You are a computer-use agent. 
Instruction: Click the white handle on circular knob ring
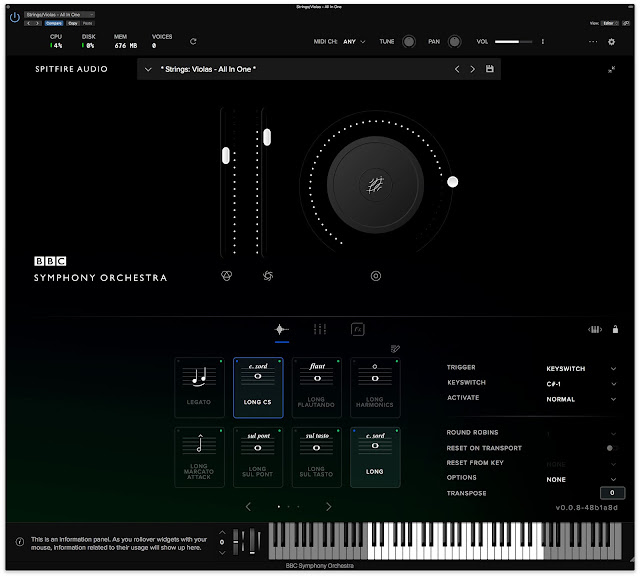coord(452,182)
